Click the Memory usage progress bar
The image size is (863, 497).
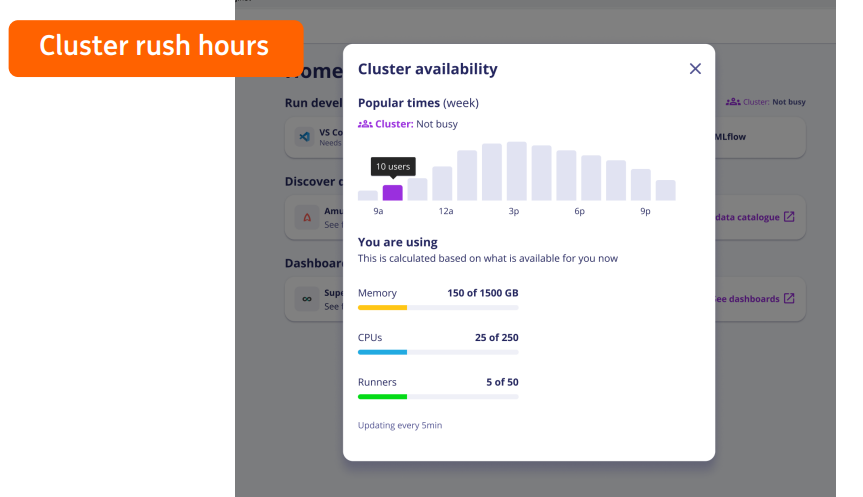tap(438, 308)
